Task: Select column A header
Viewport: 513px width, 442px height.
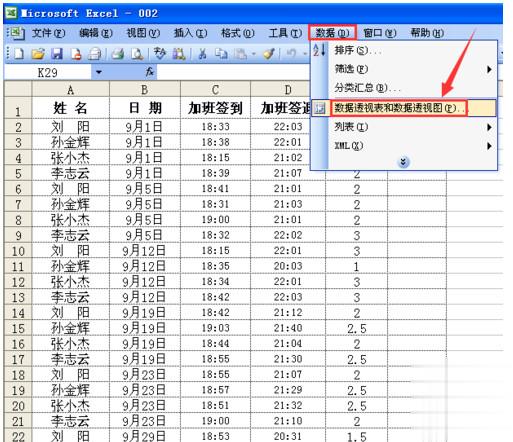Action: pos(71,89)
